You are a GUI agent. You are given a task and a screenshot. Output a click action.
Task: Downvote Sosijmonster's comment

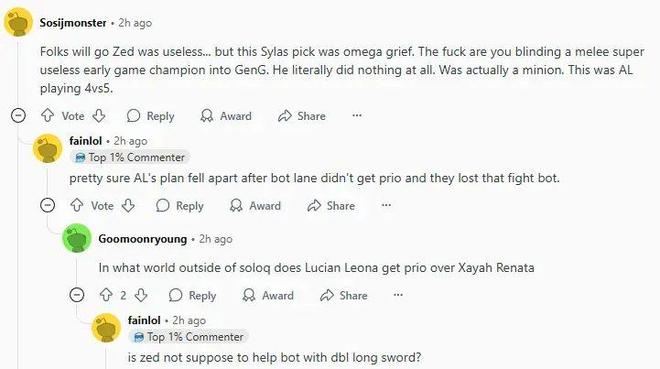[99, 116]
